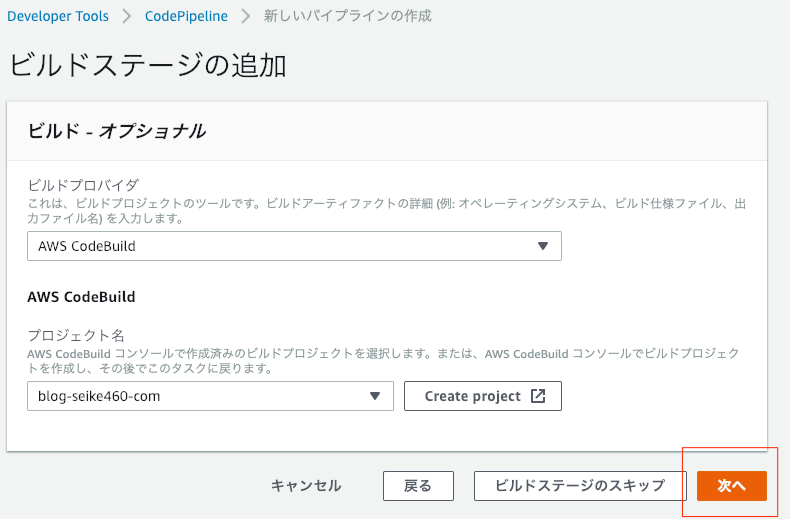Click the first breadcrumb chevron separator

[127, 16]
